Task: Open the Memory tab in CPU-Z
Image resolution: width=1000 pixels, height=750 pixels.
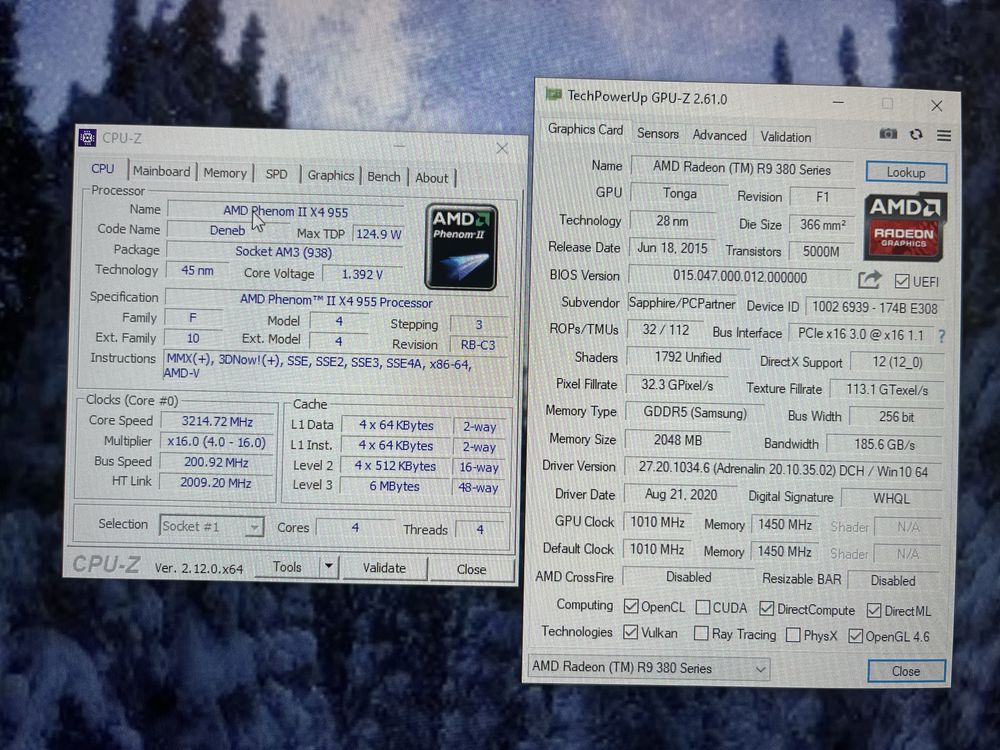Action: click(225, 173)
